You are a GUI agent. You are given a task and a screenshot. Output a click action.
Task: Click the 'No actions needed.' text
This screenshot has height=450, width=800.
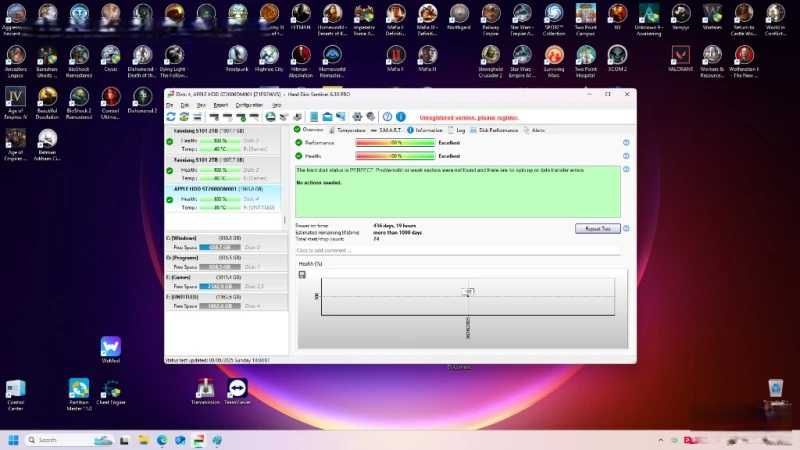click(319, 183)
